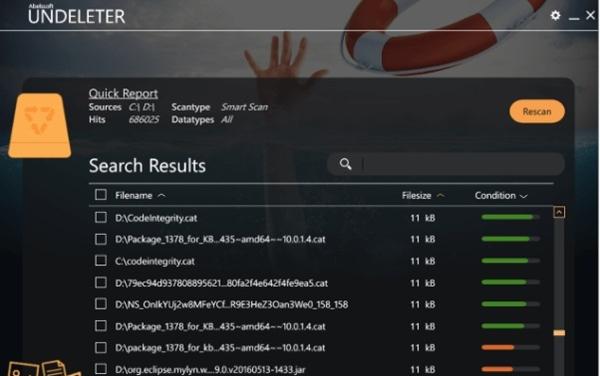The height and width of the screenshot is (376, 600).
Task: Click the Abelsoft Undeleter logo
Action: point(77,14)
